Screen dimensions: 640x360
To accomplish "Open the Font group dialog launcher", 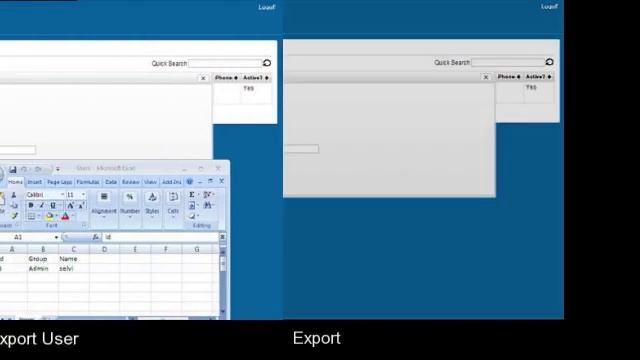I will [x=84, y=225].
